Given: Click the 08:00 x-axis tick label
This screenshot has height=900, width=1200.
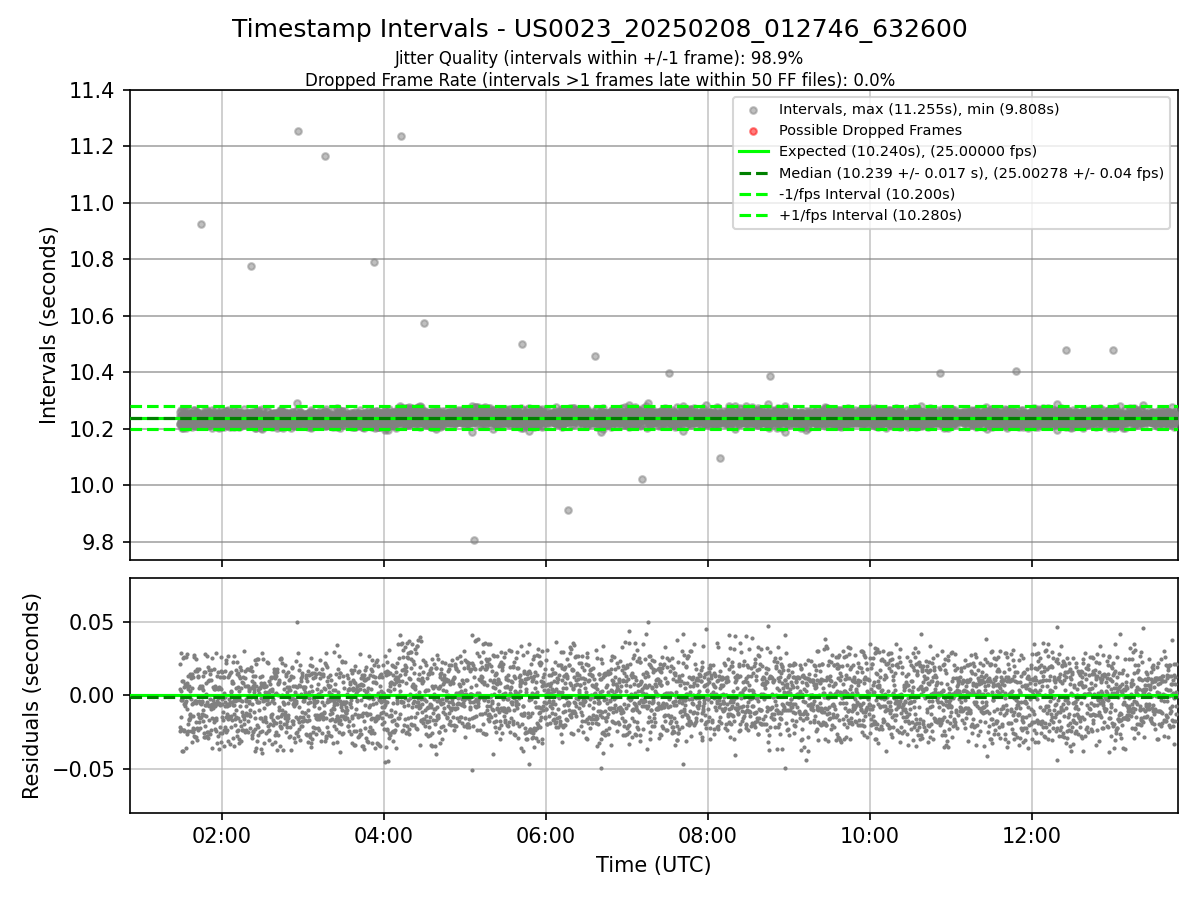Looking at the screenshot, I should (x=708, y=834).
